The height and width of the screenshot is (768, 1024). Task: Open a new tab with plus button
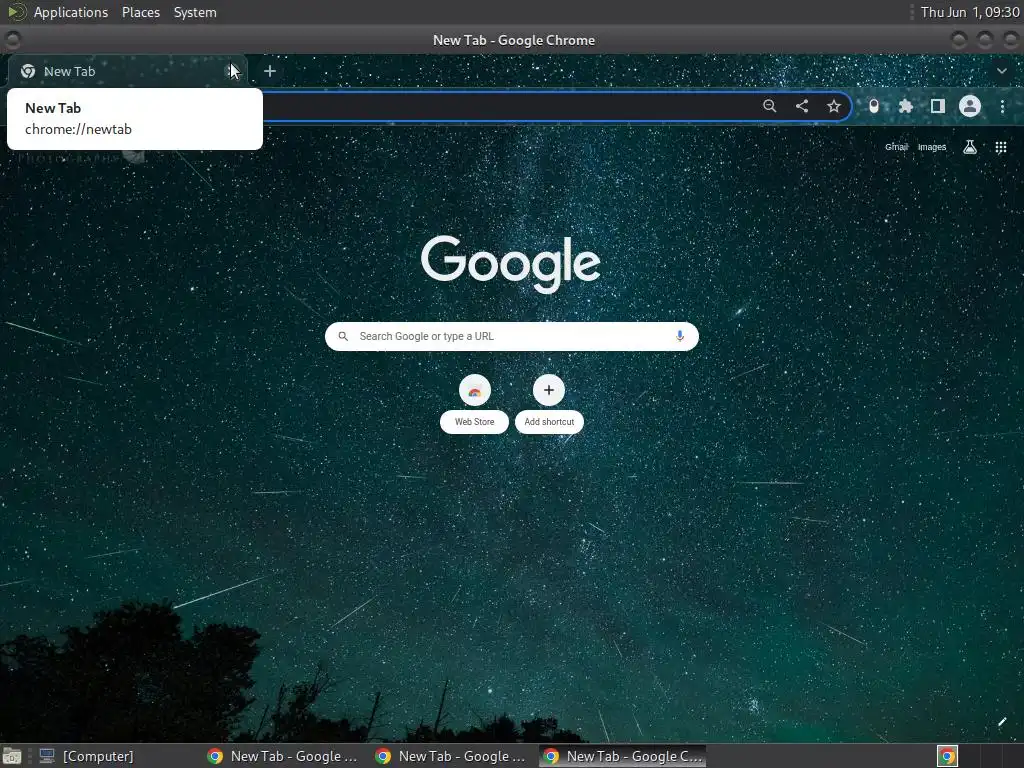coord(270,71)
